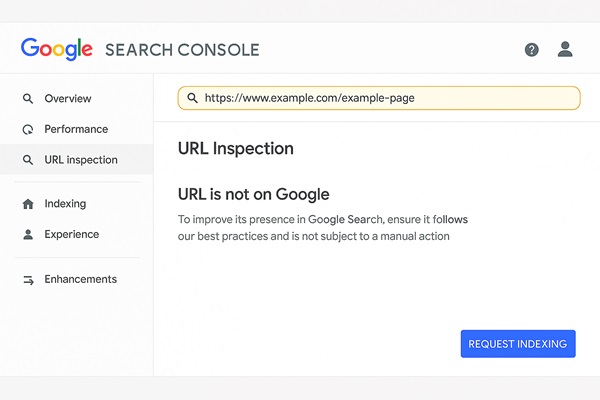600x400 pixels.
Task: Open the help question mark icon
Action: pyautogui.click(x=532, y=49)
